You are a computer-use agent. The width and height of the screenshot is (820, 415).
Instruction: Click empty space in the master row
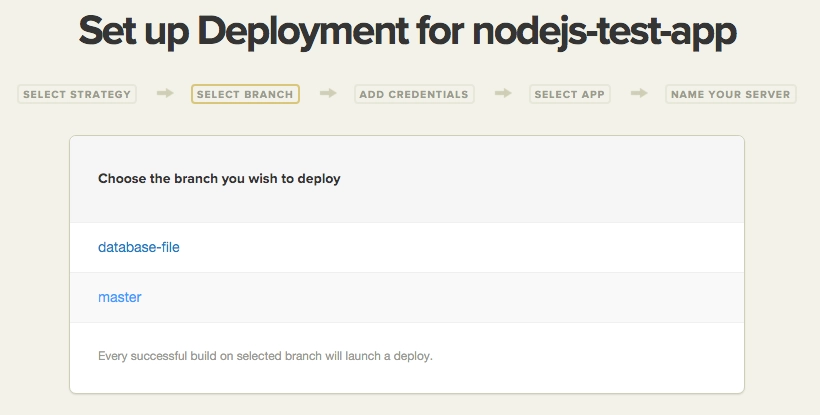(x=480, y=297)
